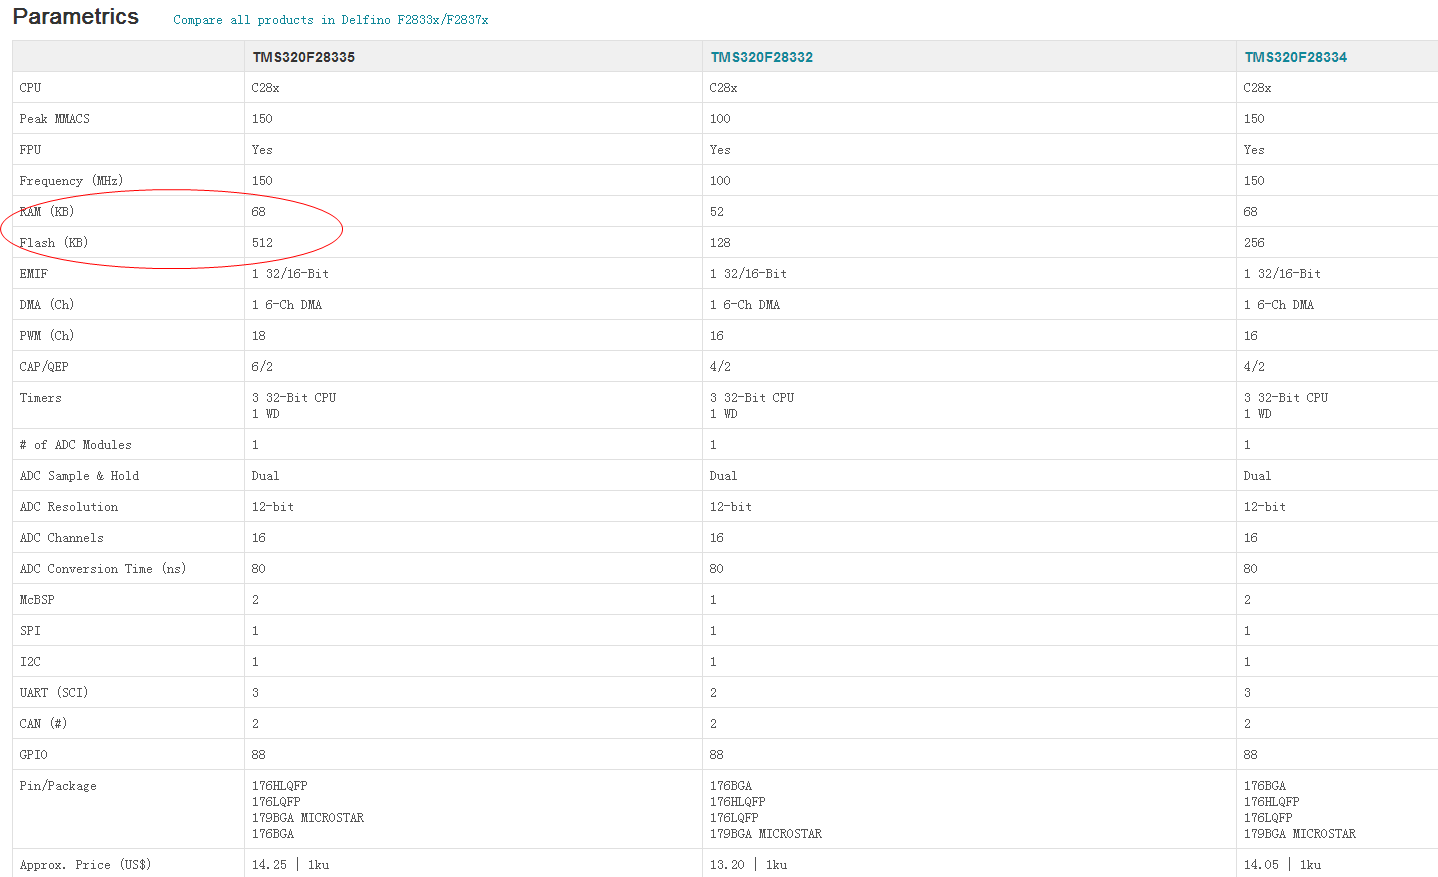Screen dimensions: 1438x877
Task: Open the TMS320F28334 product link
Action: click(x=1295, y=57)
